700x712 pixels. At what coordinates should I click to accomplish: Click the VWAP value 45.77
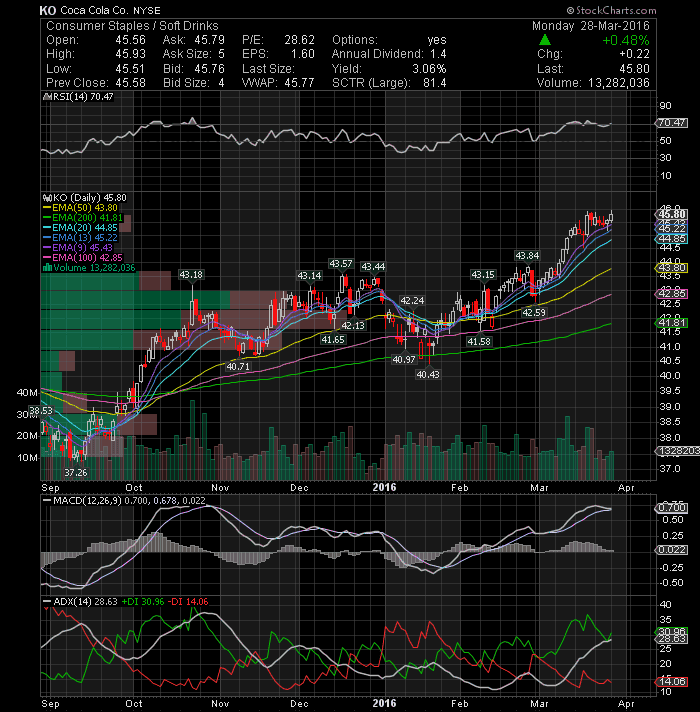click(300, 83)
